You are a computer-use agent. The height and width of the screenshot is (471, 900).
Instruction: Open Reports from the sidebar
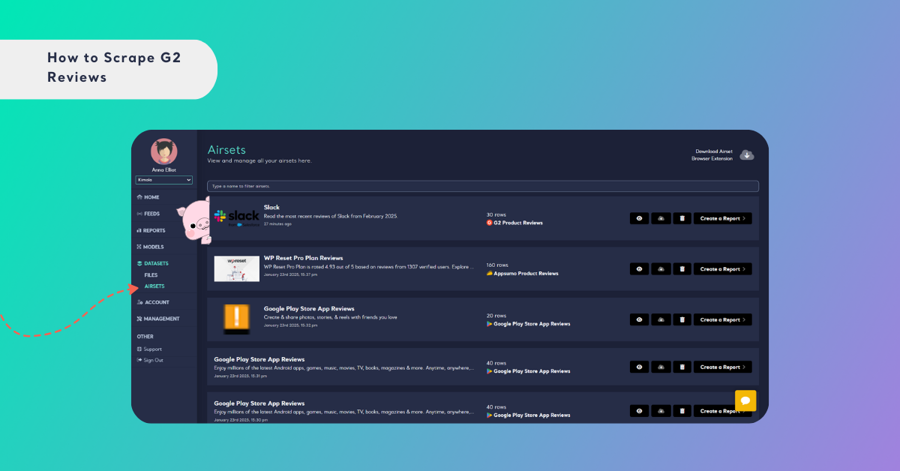(151, 231)
